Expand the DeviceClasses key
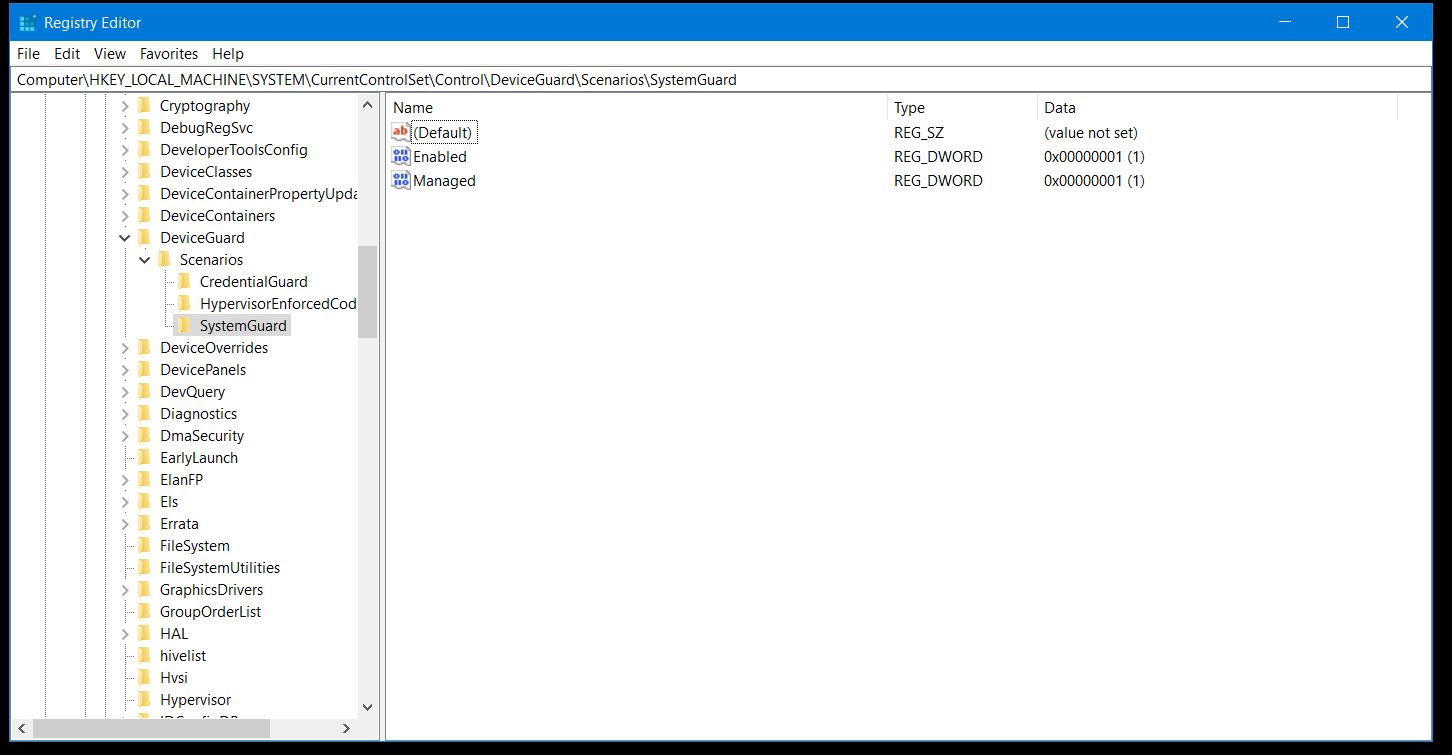Viewport: 1452px width, 755px height. (x=125, y=172)
